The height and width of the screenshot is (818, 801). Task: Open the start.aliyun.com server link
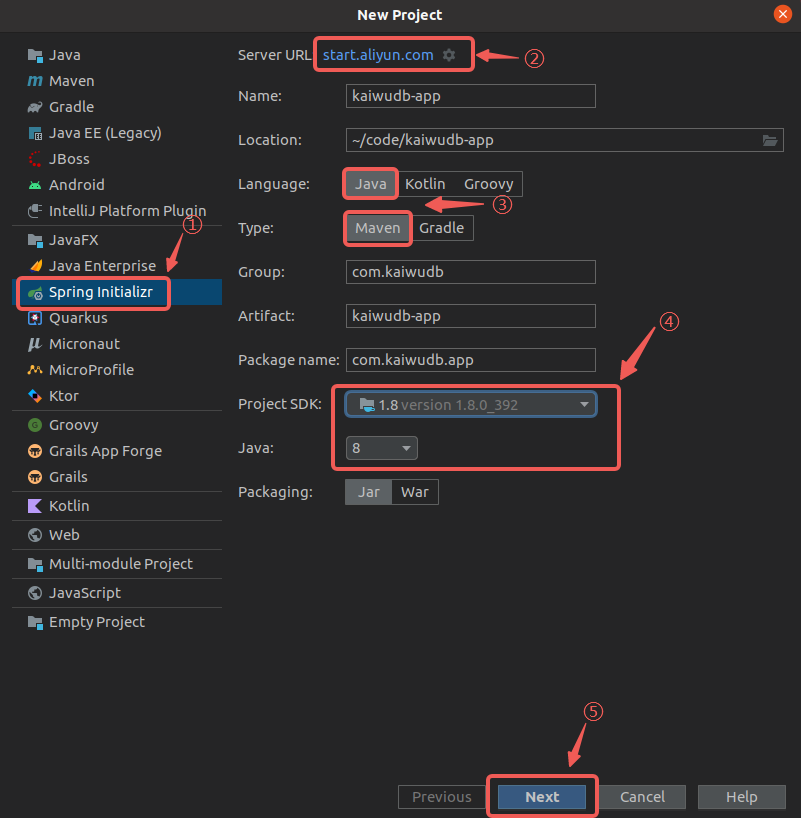pyautogui.click(x=377, y=55)
